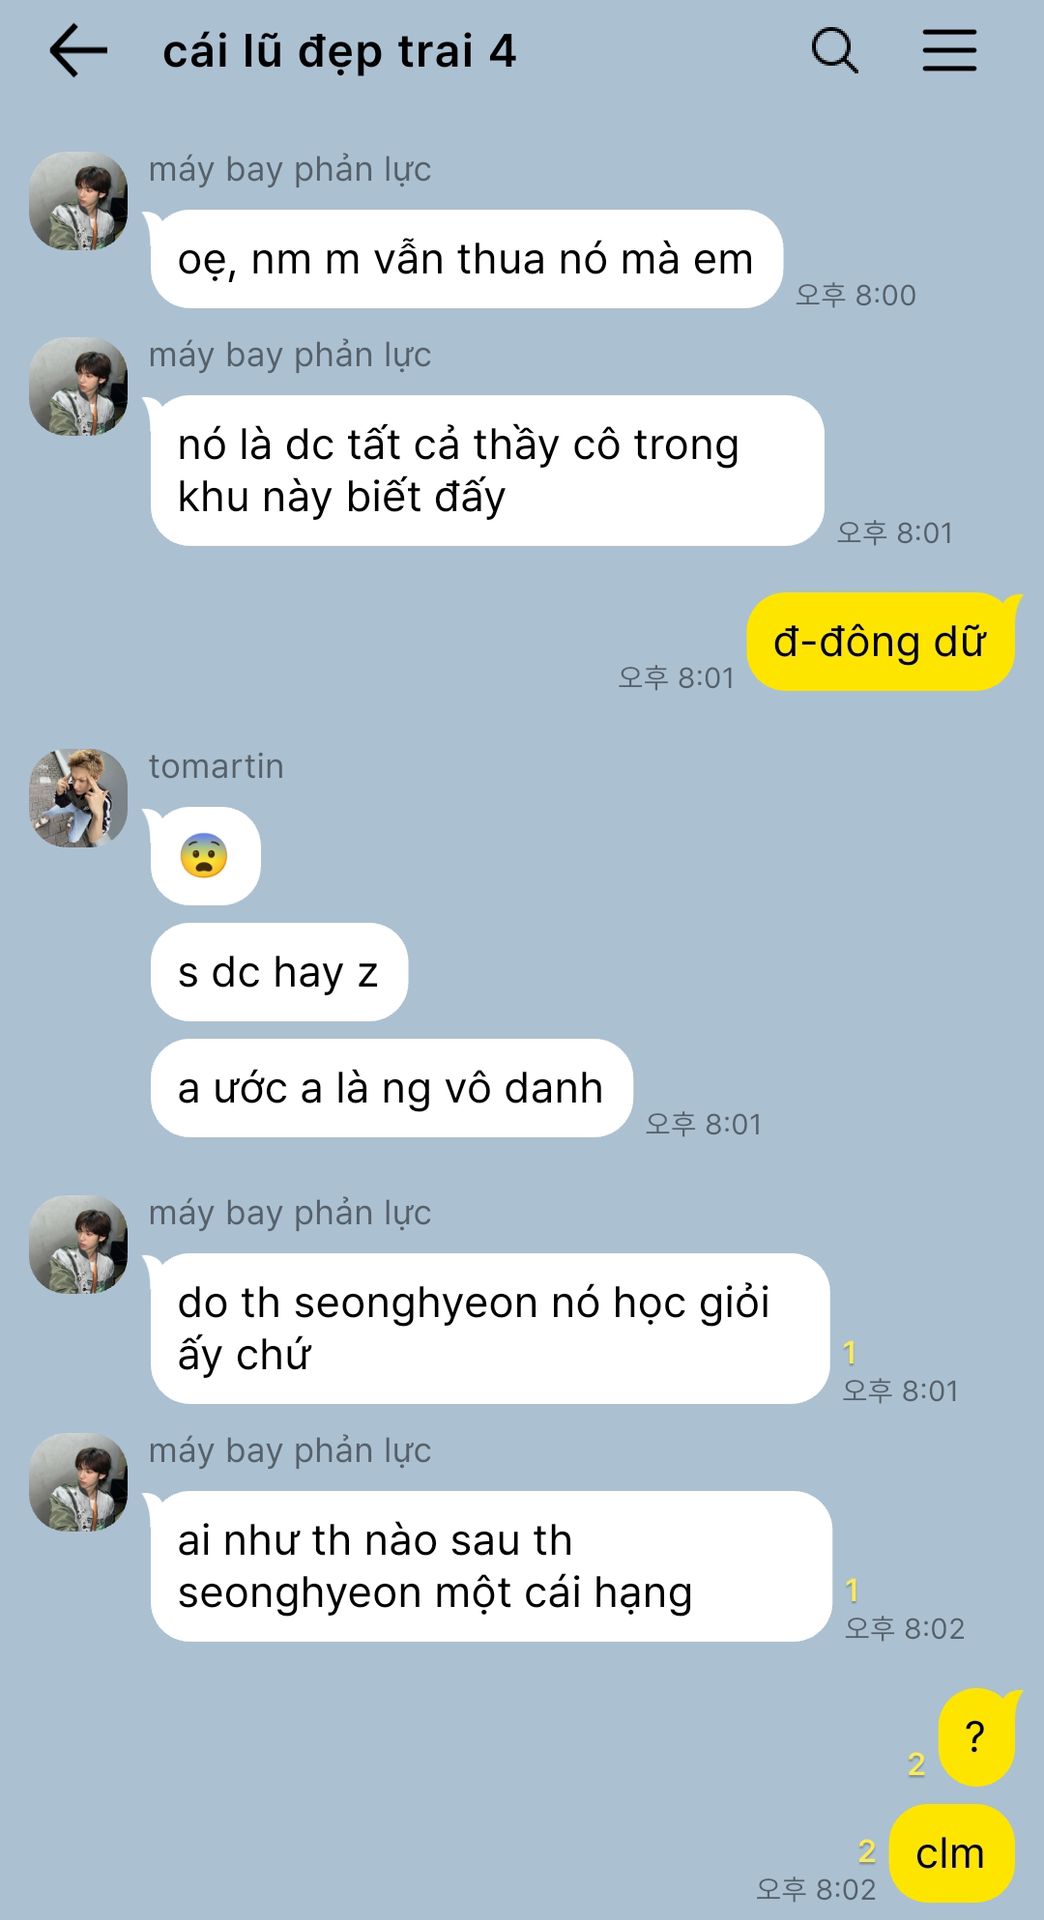Tap the 'a ước a là ng vô danh' message

(391, 1088)
